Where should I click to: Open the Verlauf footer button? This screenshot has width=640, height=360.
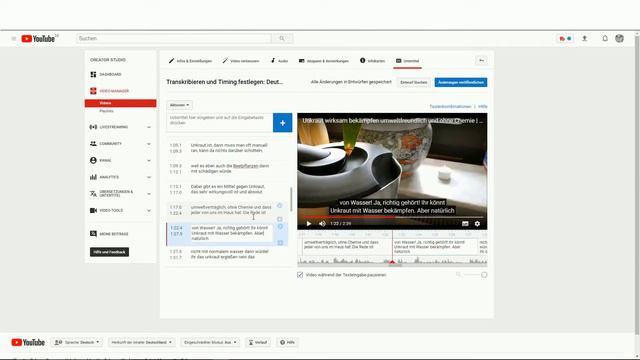pos(258,342)
